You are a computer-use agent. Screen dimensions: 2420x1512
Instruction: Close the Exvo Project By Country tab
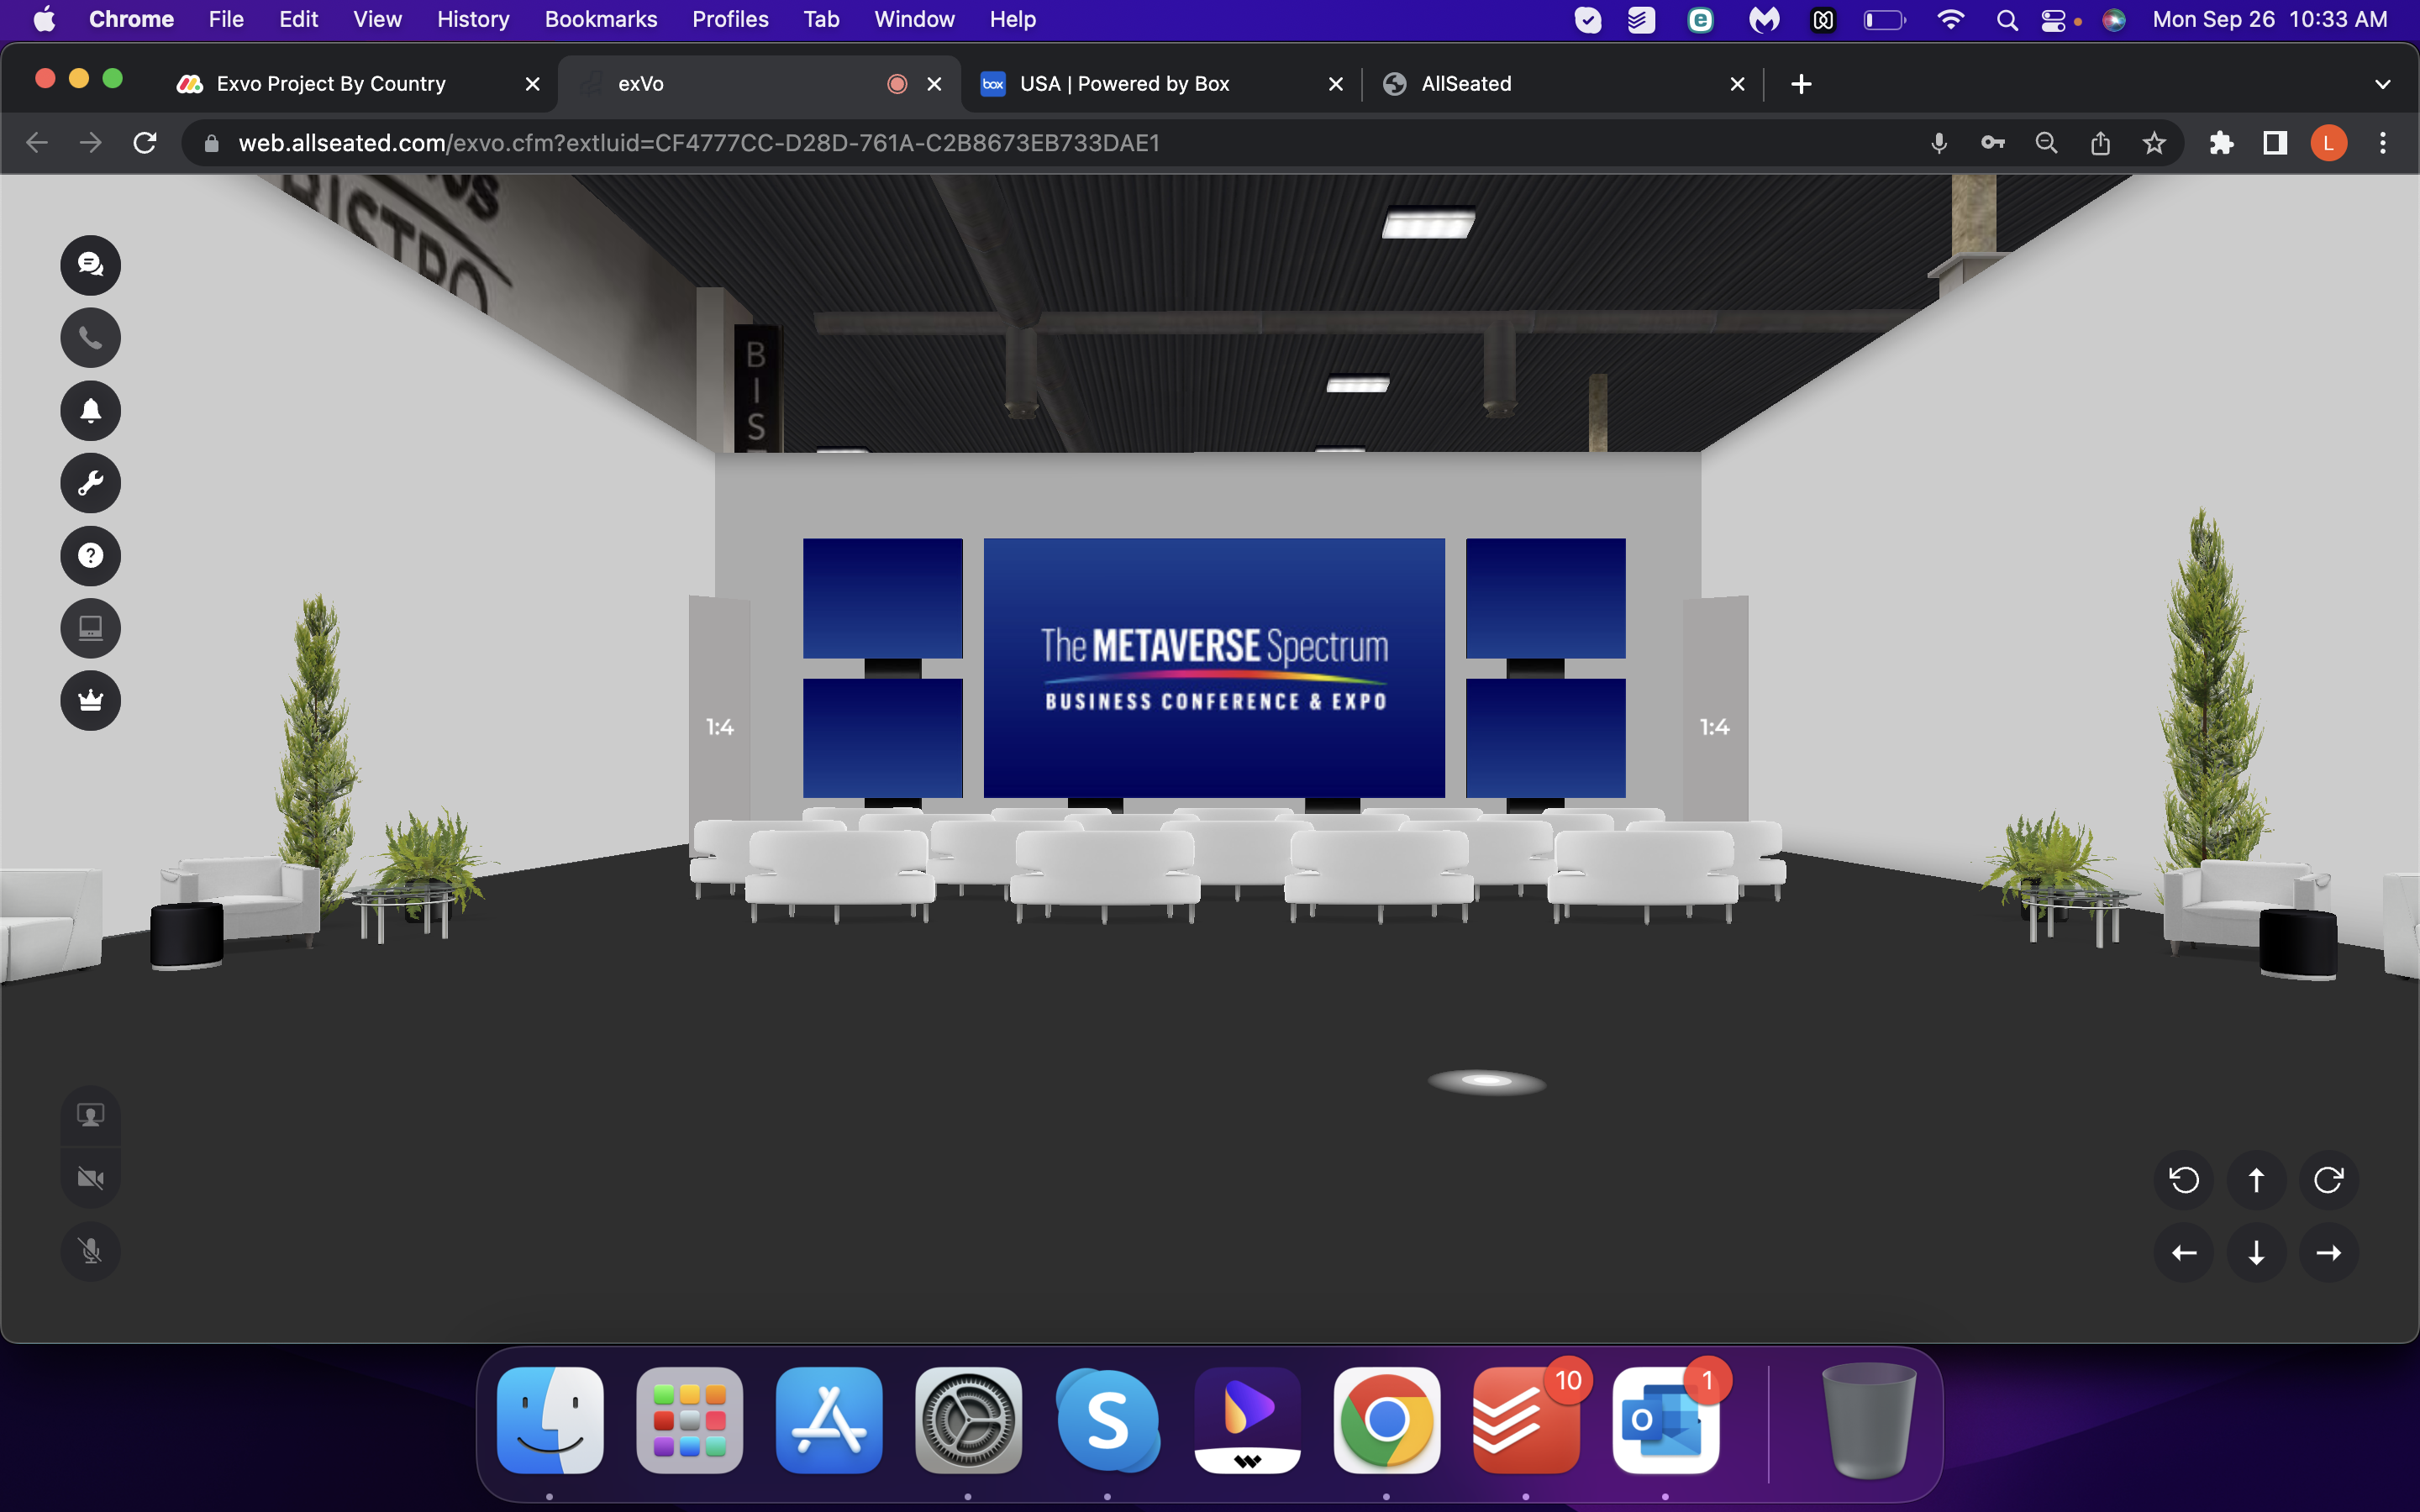point(533,84)
